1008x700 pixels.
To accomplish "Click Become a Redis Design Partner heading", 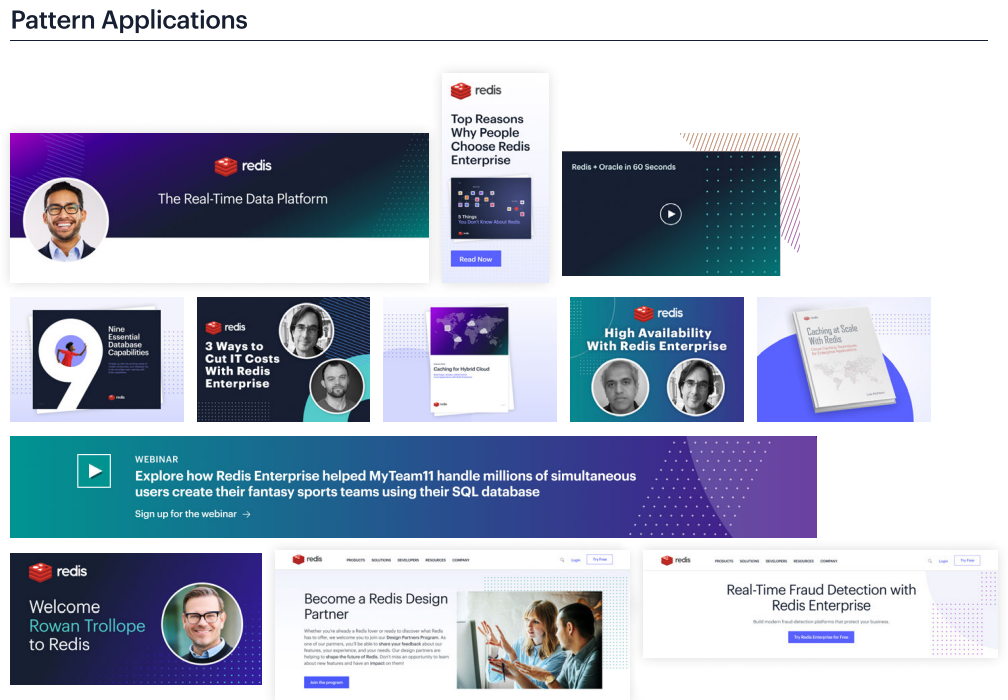I will coord(376,606).
